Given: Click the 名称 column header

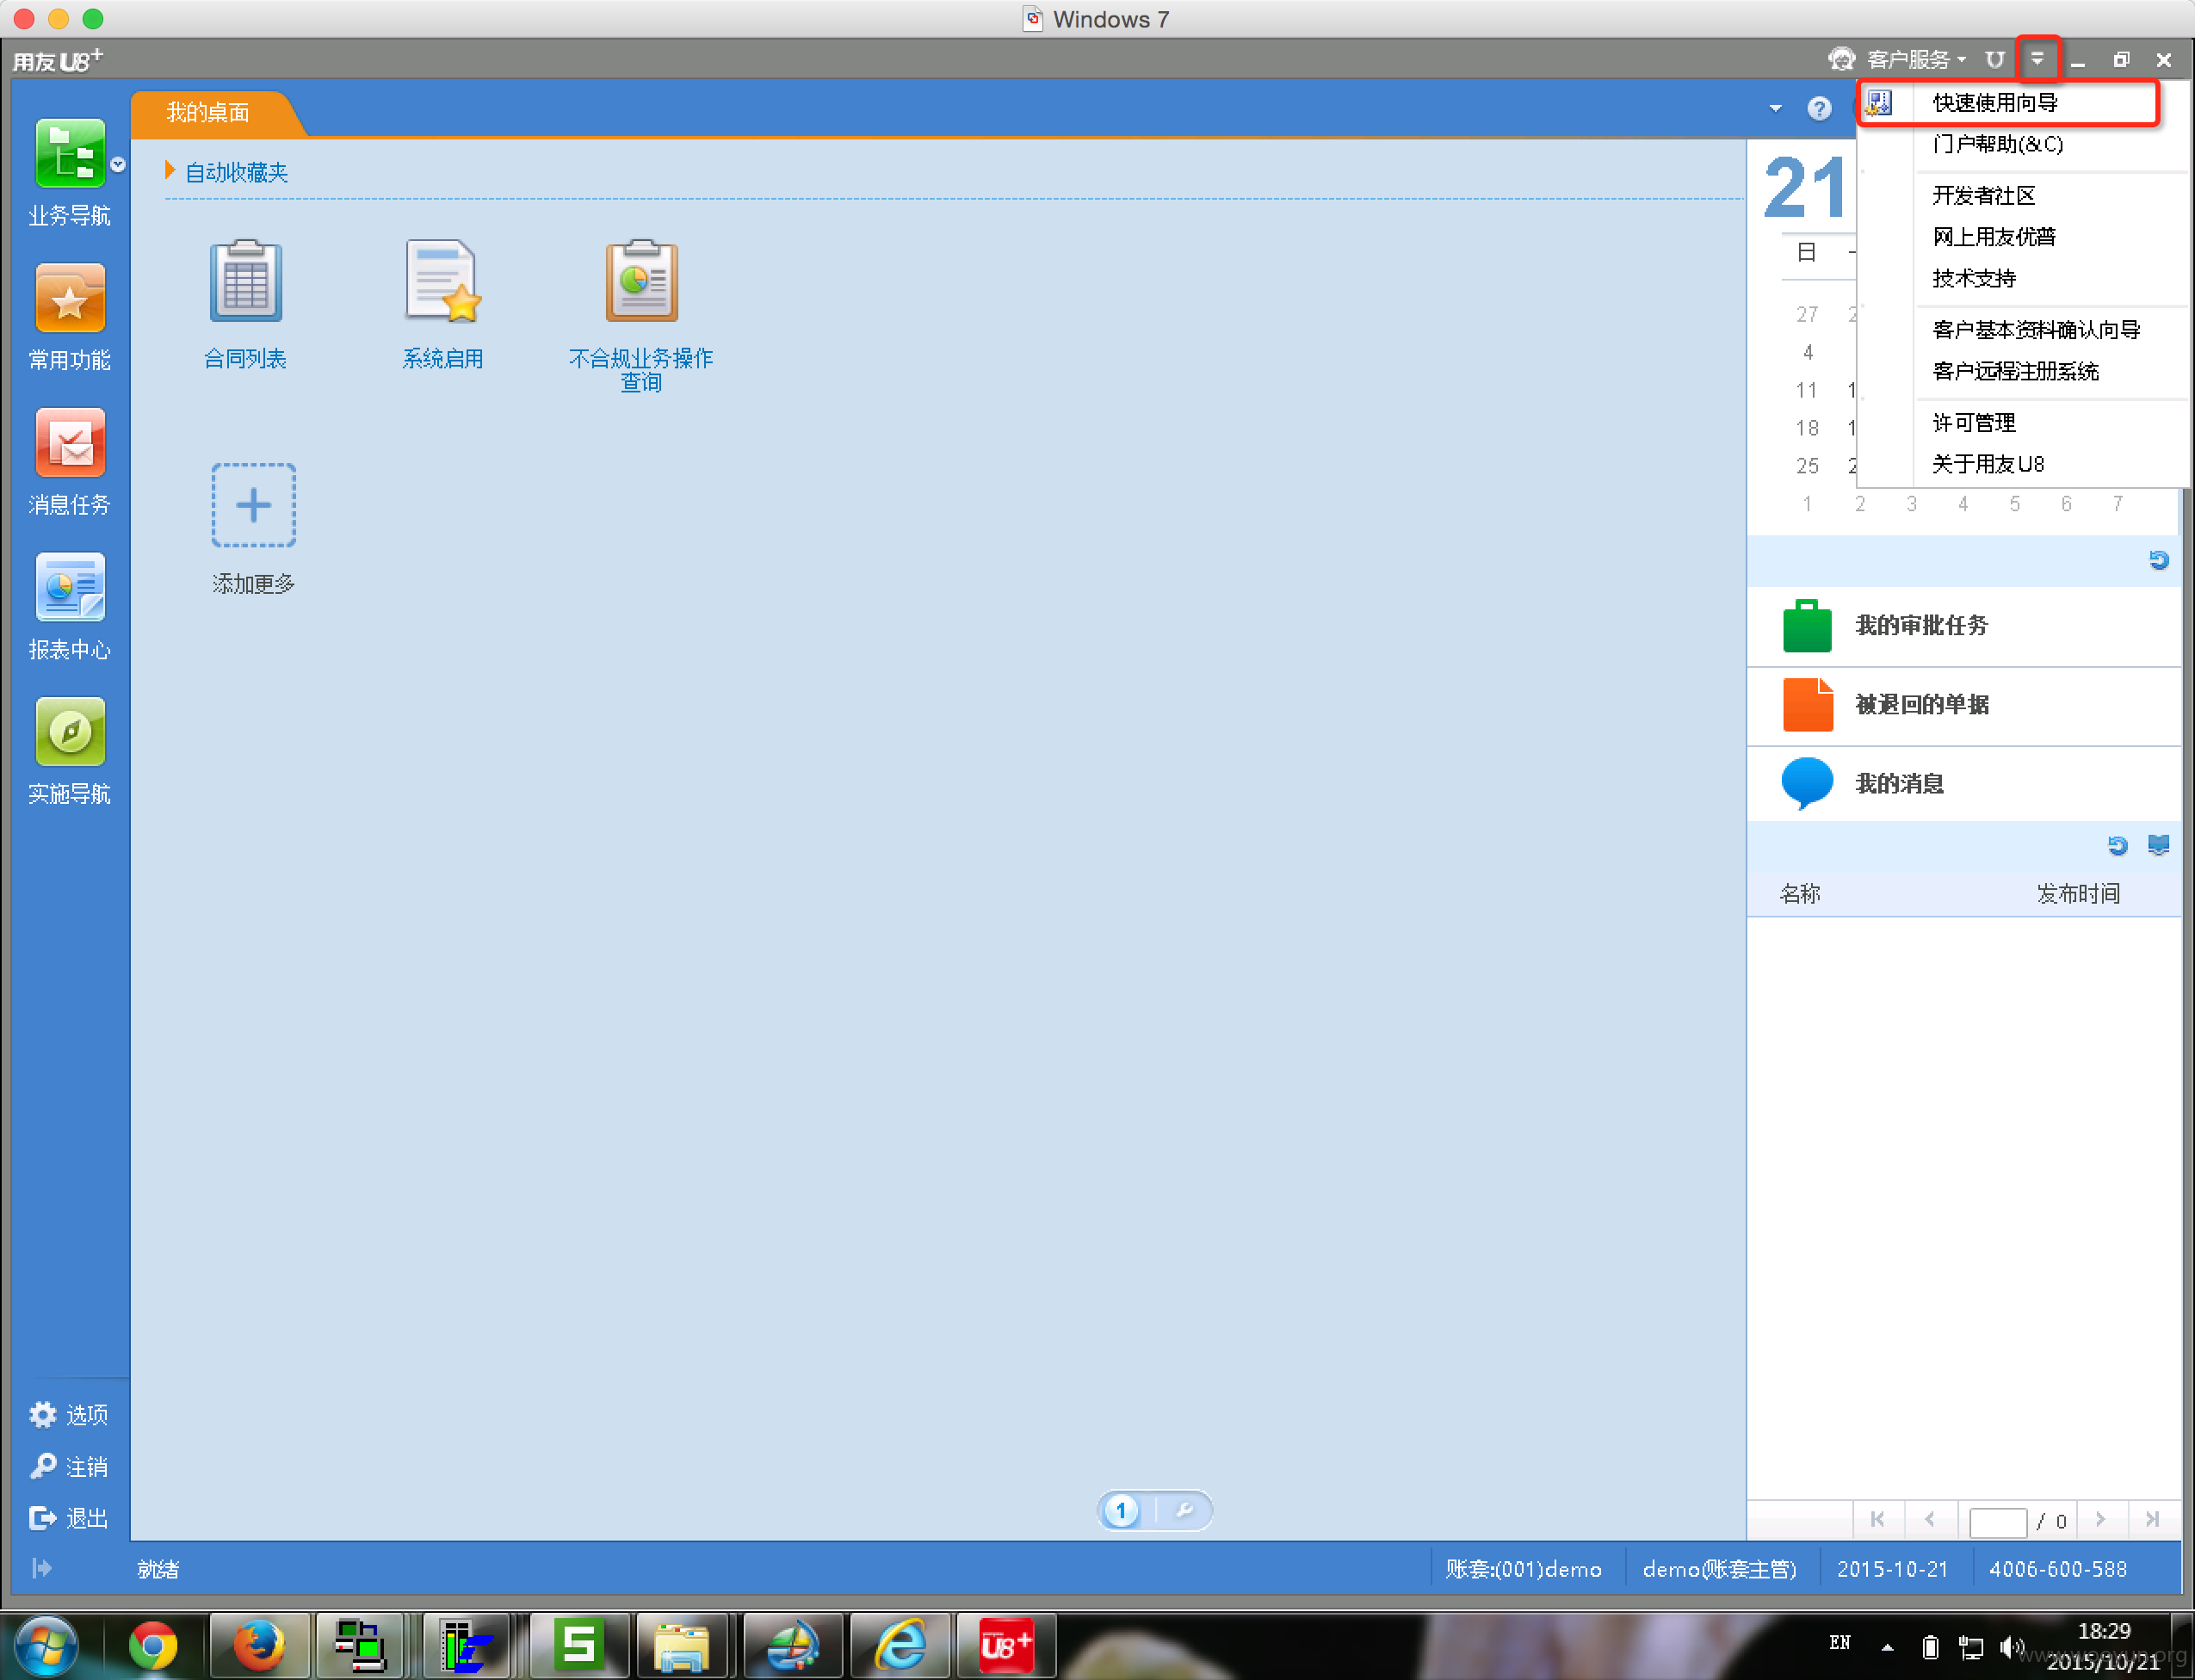Looking at the screenshot, I should coord(1801,893).
